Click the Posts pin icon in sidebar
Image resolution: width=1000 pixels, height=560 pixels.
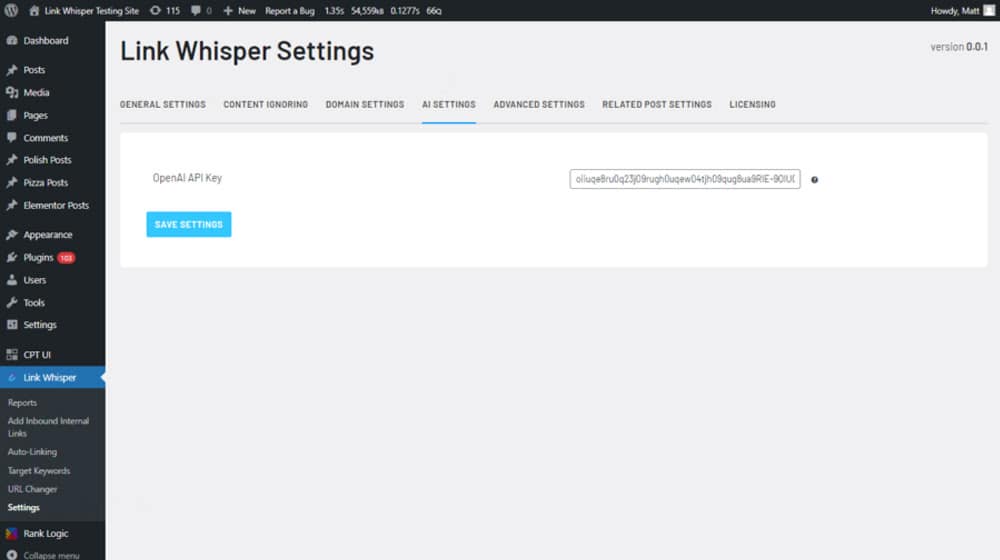tap(11, 70)
